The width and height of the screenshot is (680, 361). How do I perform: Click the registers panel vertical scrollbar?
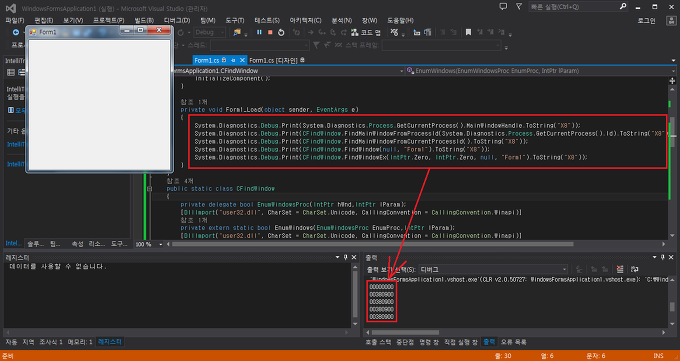click(x=356, y=295)
